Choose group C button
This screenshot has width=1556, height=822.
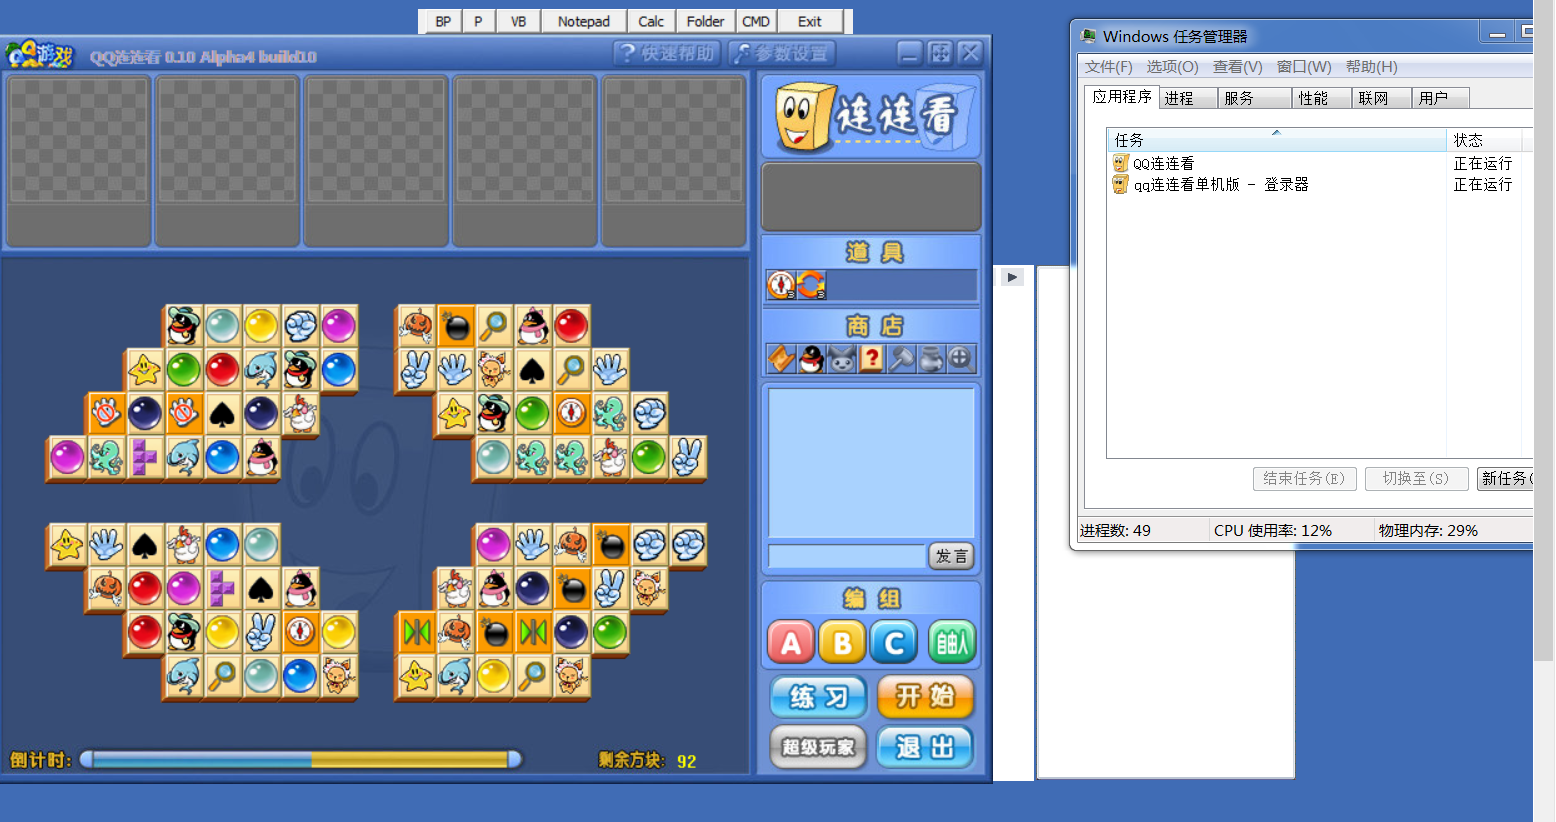894,643
